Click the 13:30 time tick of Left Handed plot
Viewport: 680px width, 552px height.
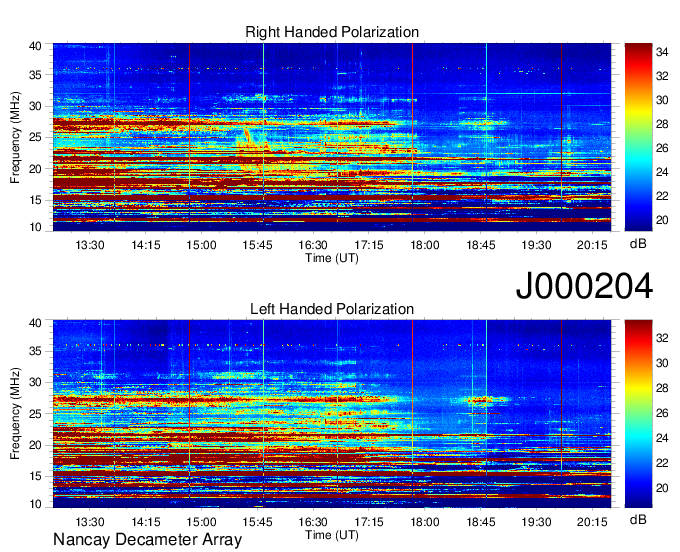coord(90,522)
